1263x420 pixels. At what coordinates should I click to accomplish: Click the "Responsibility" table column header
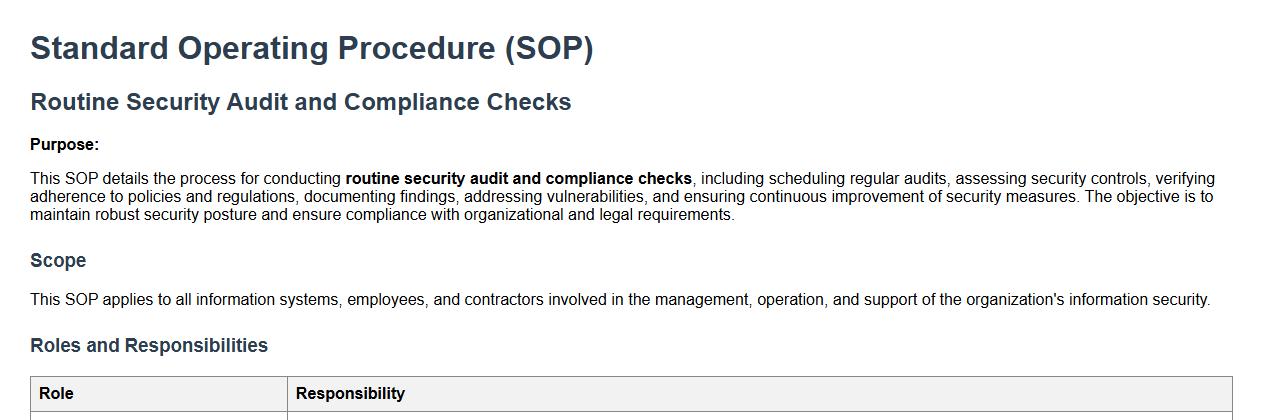click(x=350, y=394)
